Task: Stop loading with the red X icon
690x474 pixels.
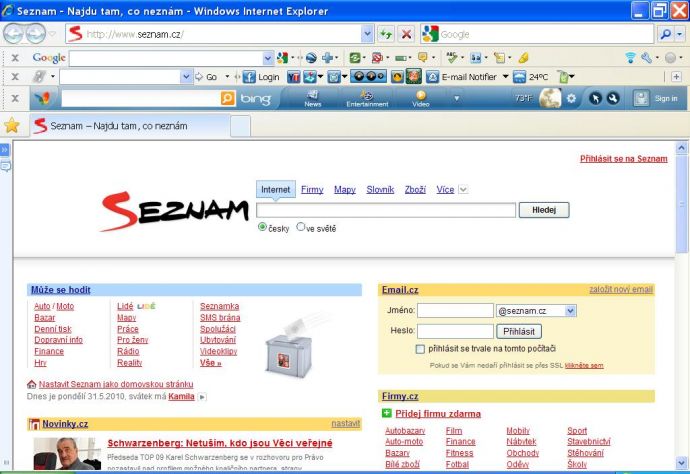Action: [x=407, y=34]
